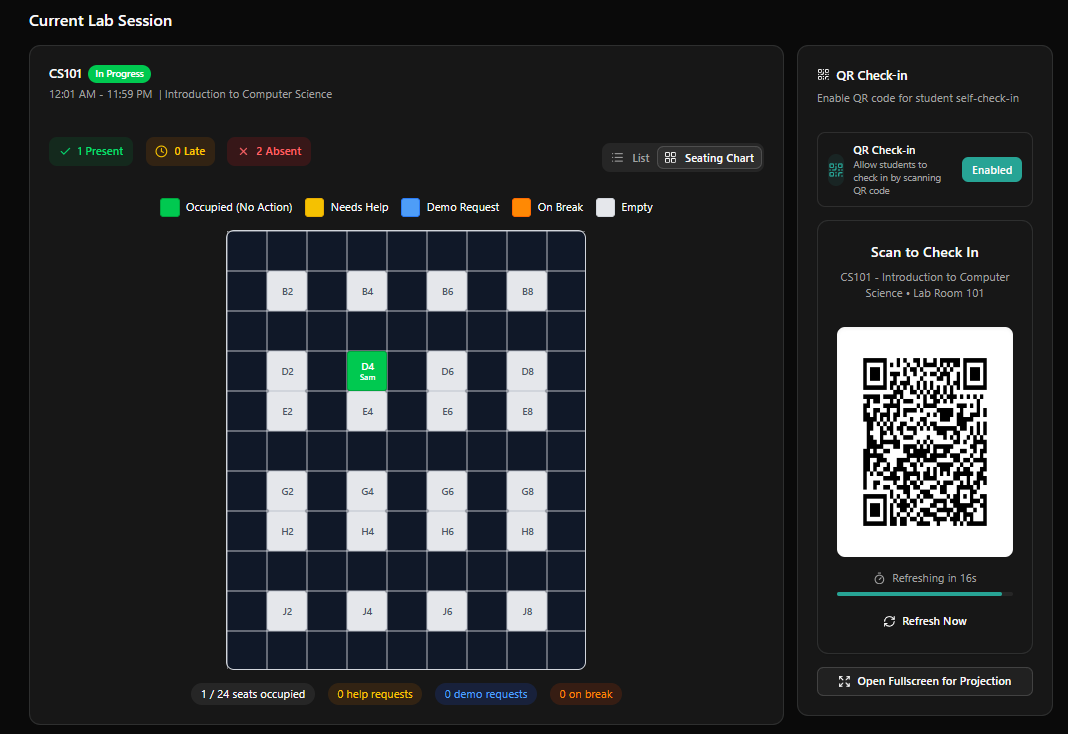Click the X icon in Absent badge

click(243, 151)
